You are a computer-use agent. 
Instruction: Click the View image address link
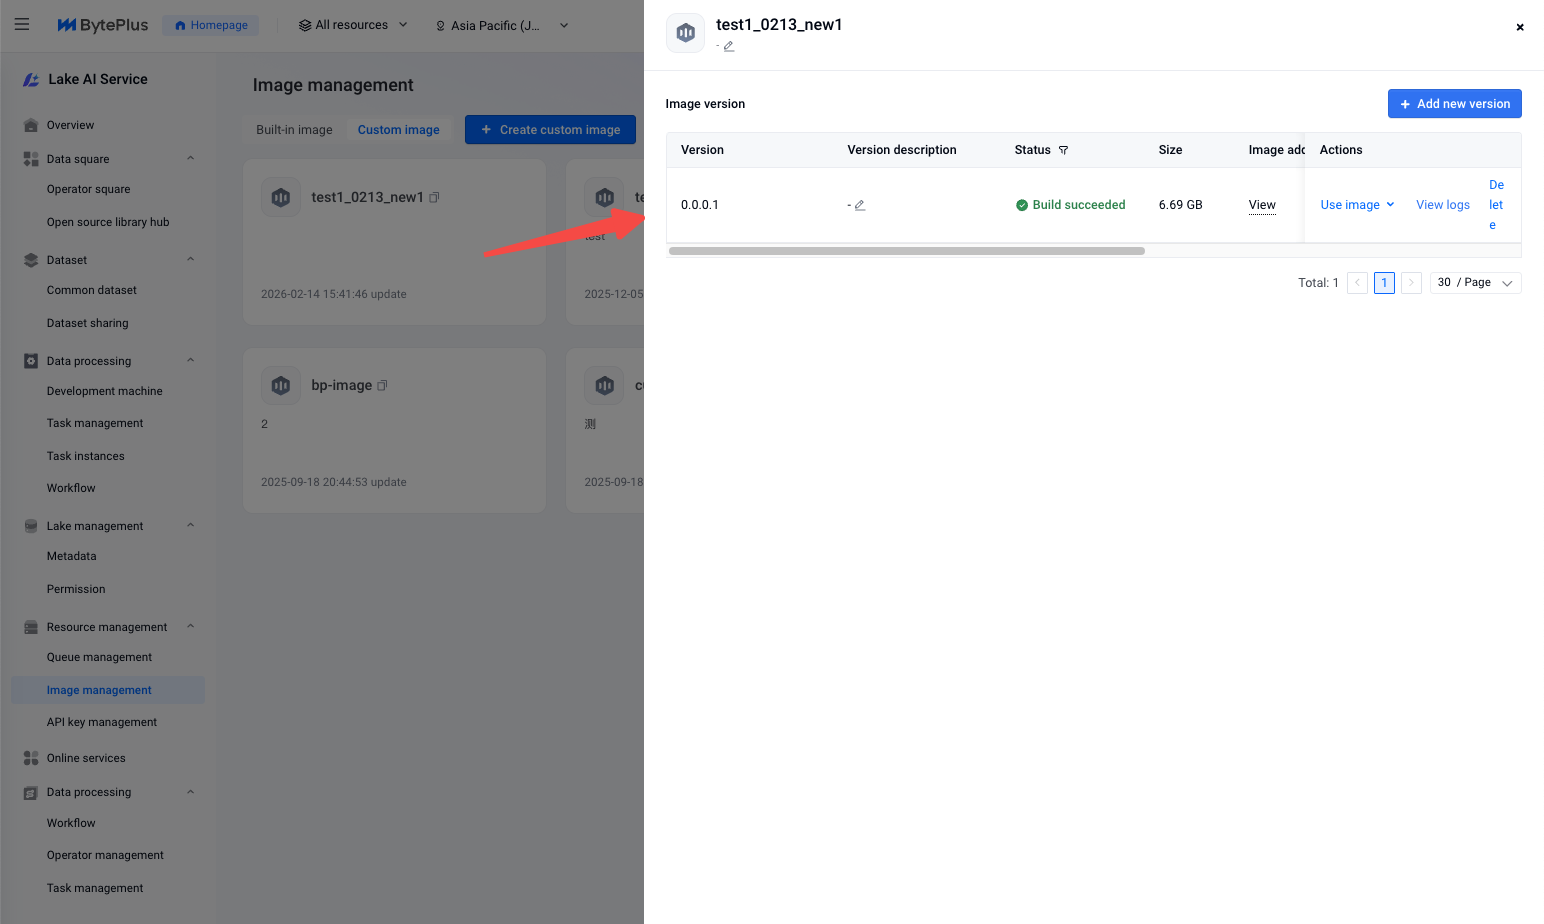1261,205
